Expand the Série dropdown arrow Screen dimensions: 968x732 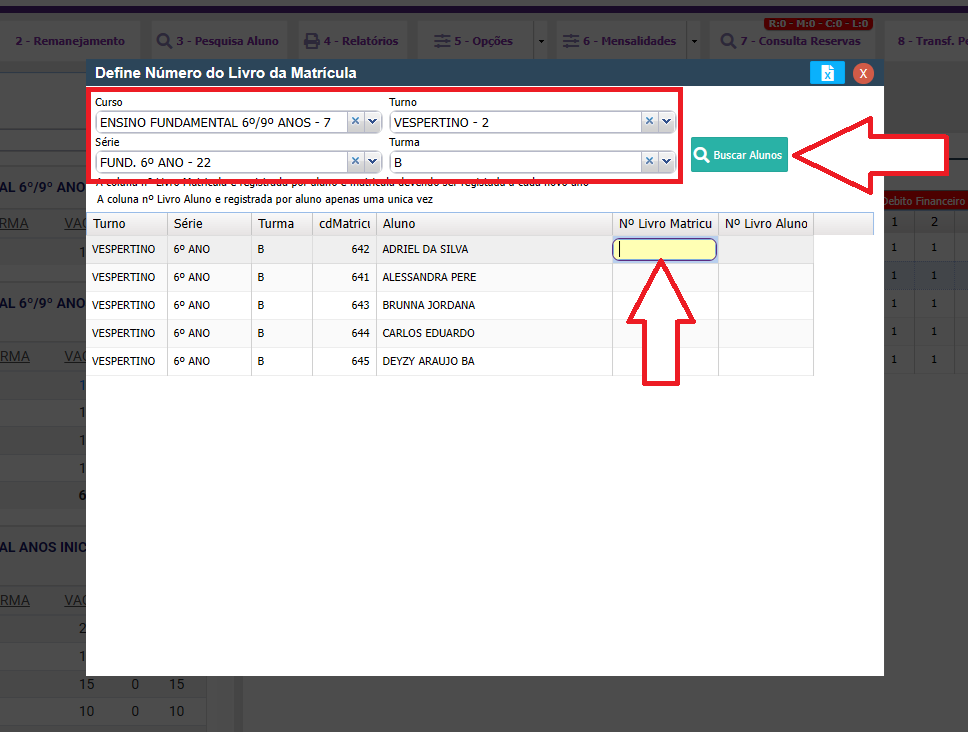372,161
